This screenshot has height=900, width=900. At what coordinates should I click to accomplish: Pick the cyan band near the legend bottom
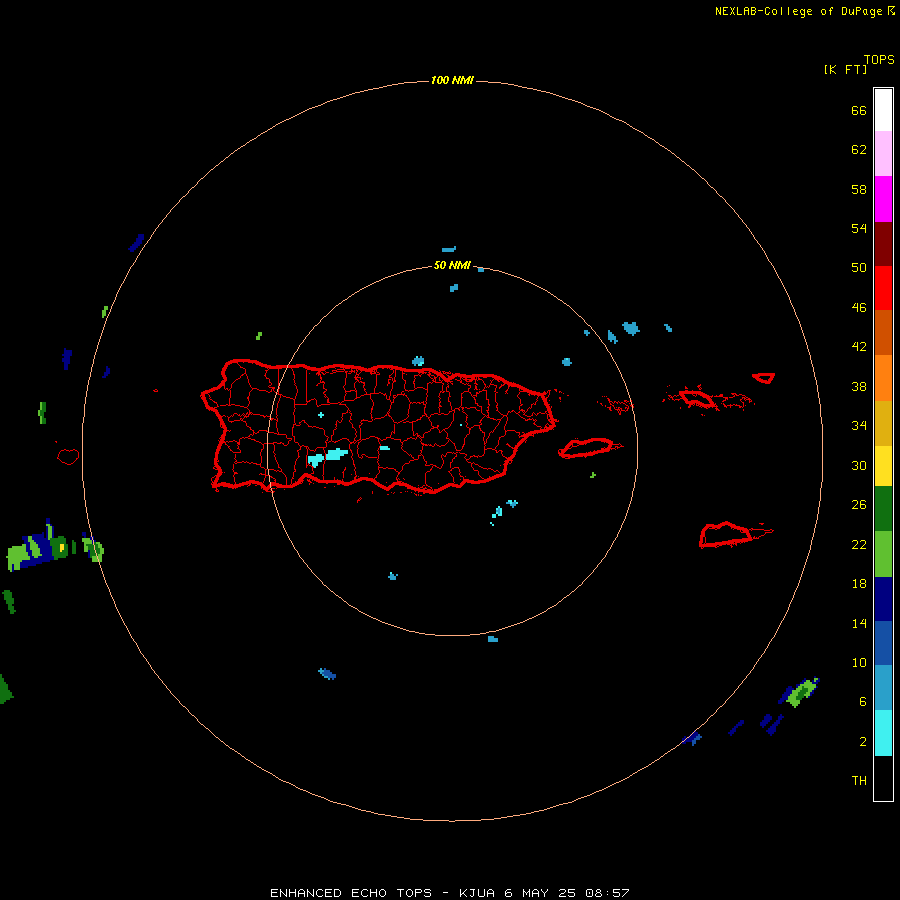click(883, 733)
